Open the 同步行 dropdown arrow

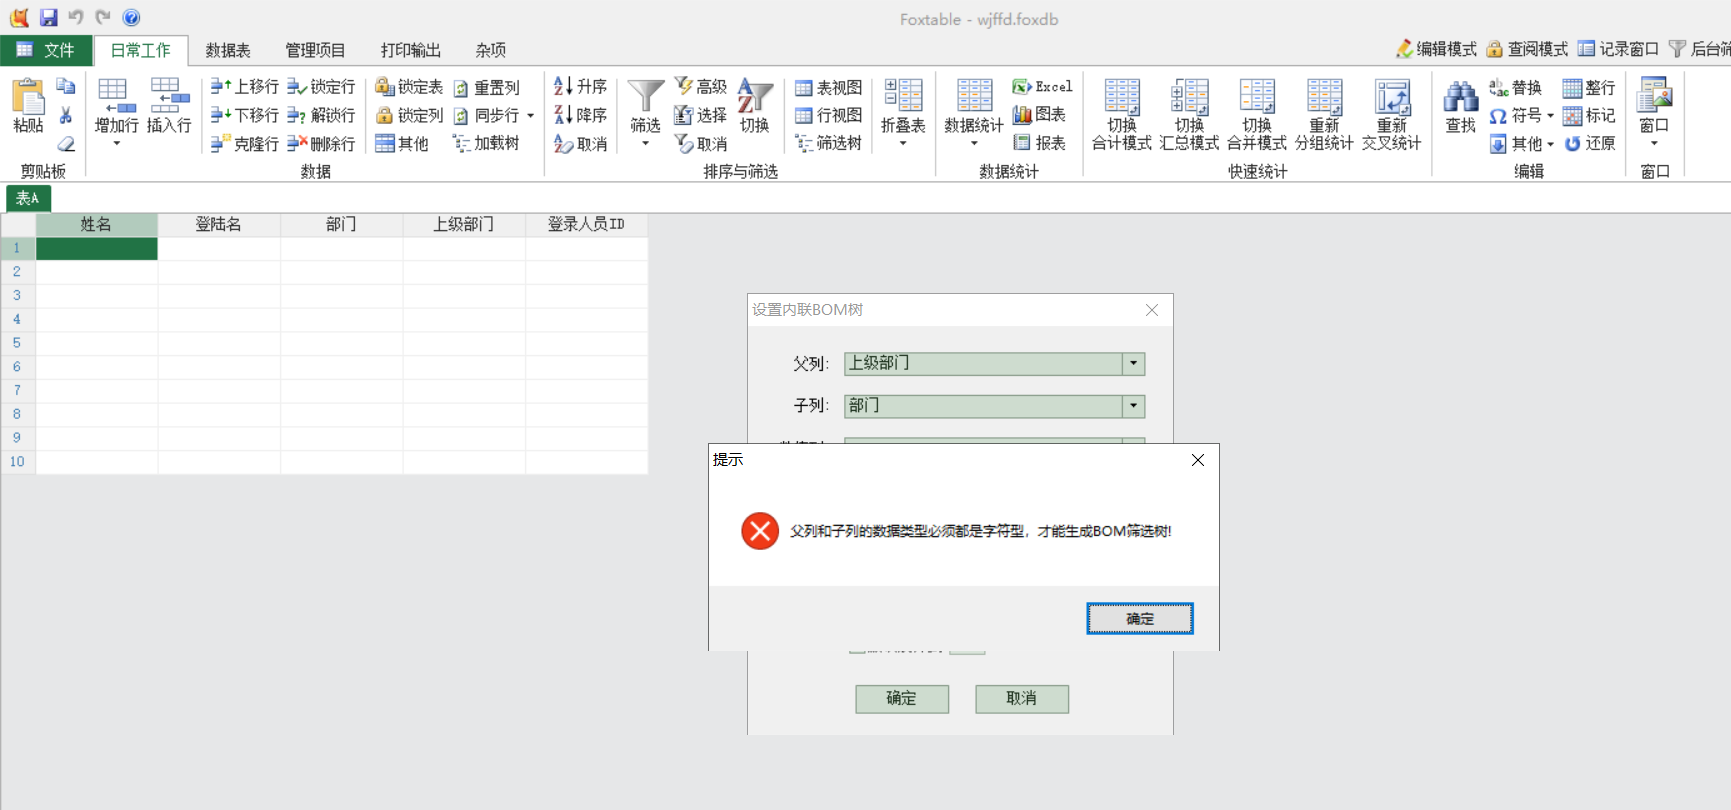(530, 116)
